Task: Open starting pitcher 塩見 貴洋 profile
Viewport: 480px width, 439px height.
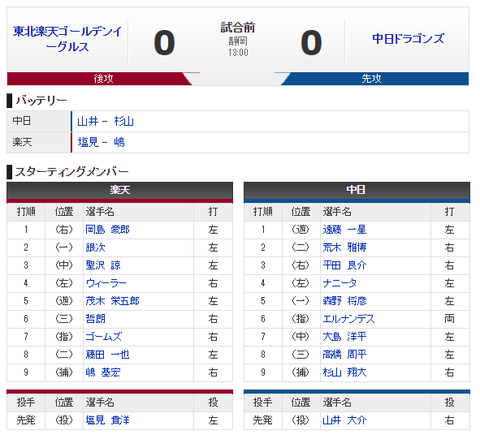Action: pos(107,420)
